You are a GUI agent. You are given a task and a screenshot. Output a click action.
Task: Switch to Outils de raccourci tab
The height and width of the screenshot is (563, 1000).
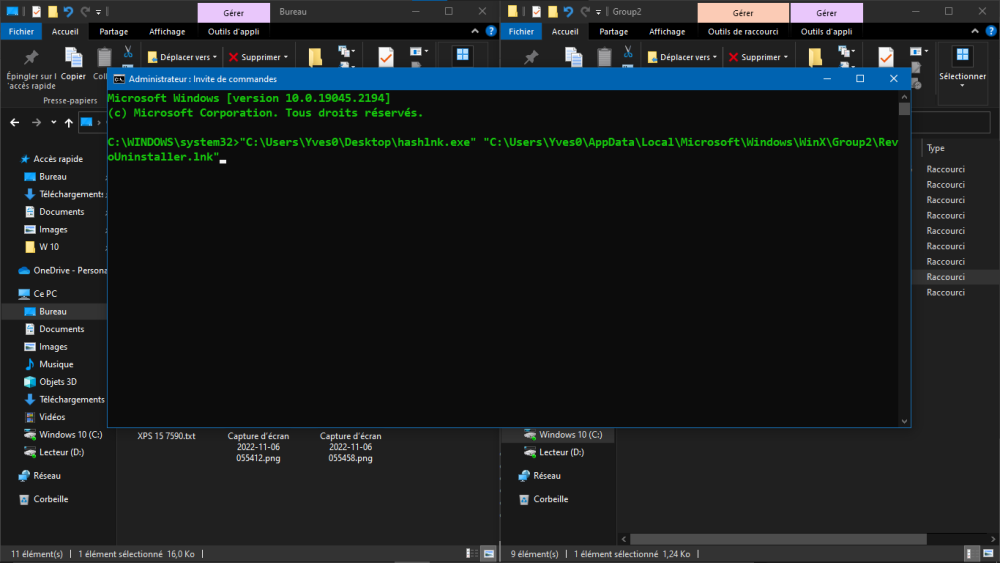point(743,32)
